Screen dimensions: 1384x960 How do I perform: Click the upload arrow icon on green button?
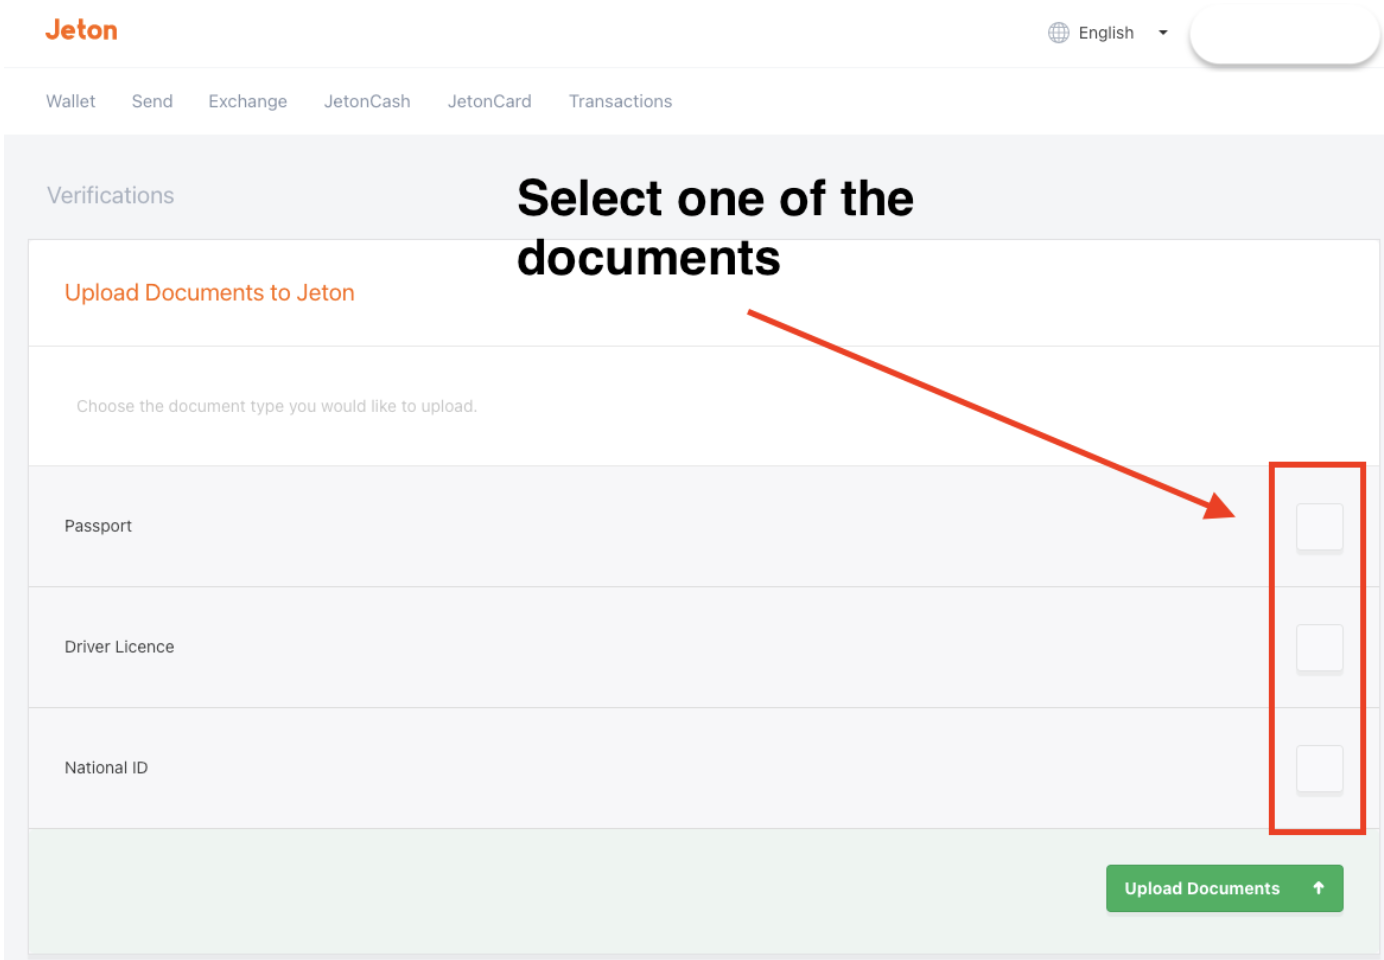(x=1318, y=888)
